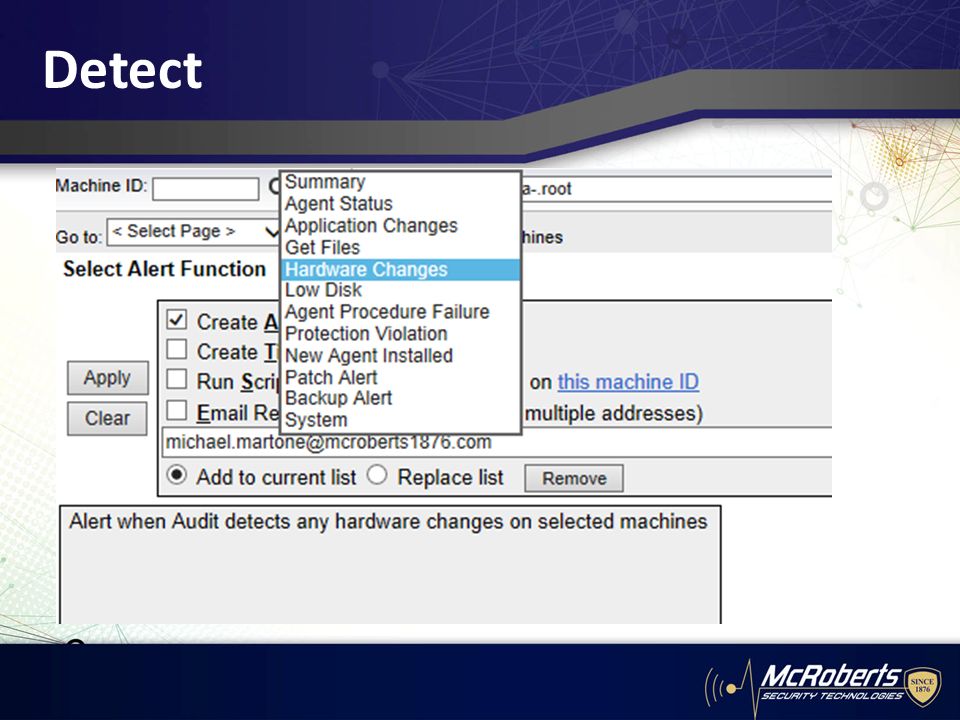The image size is (960, 720).
Task: Open the Select Page dropdown
Action: (x=194, y=232)
